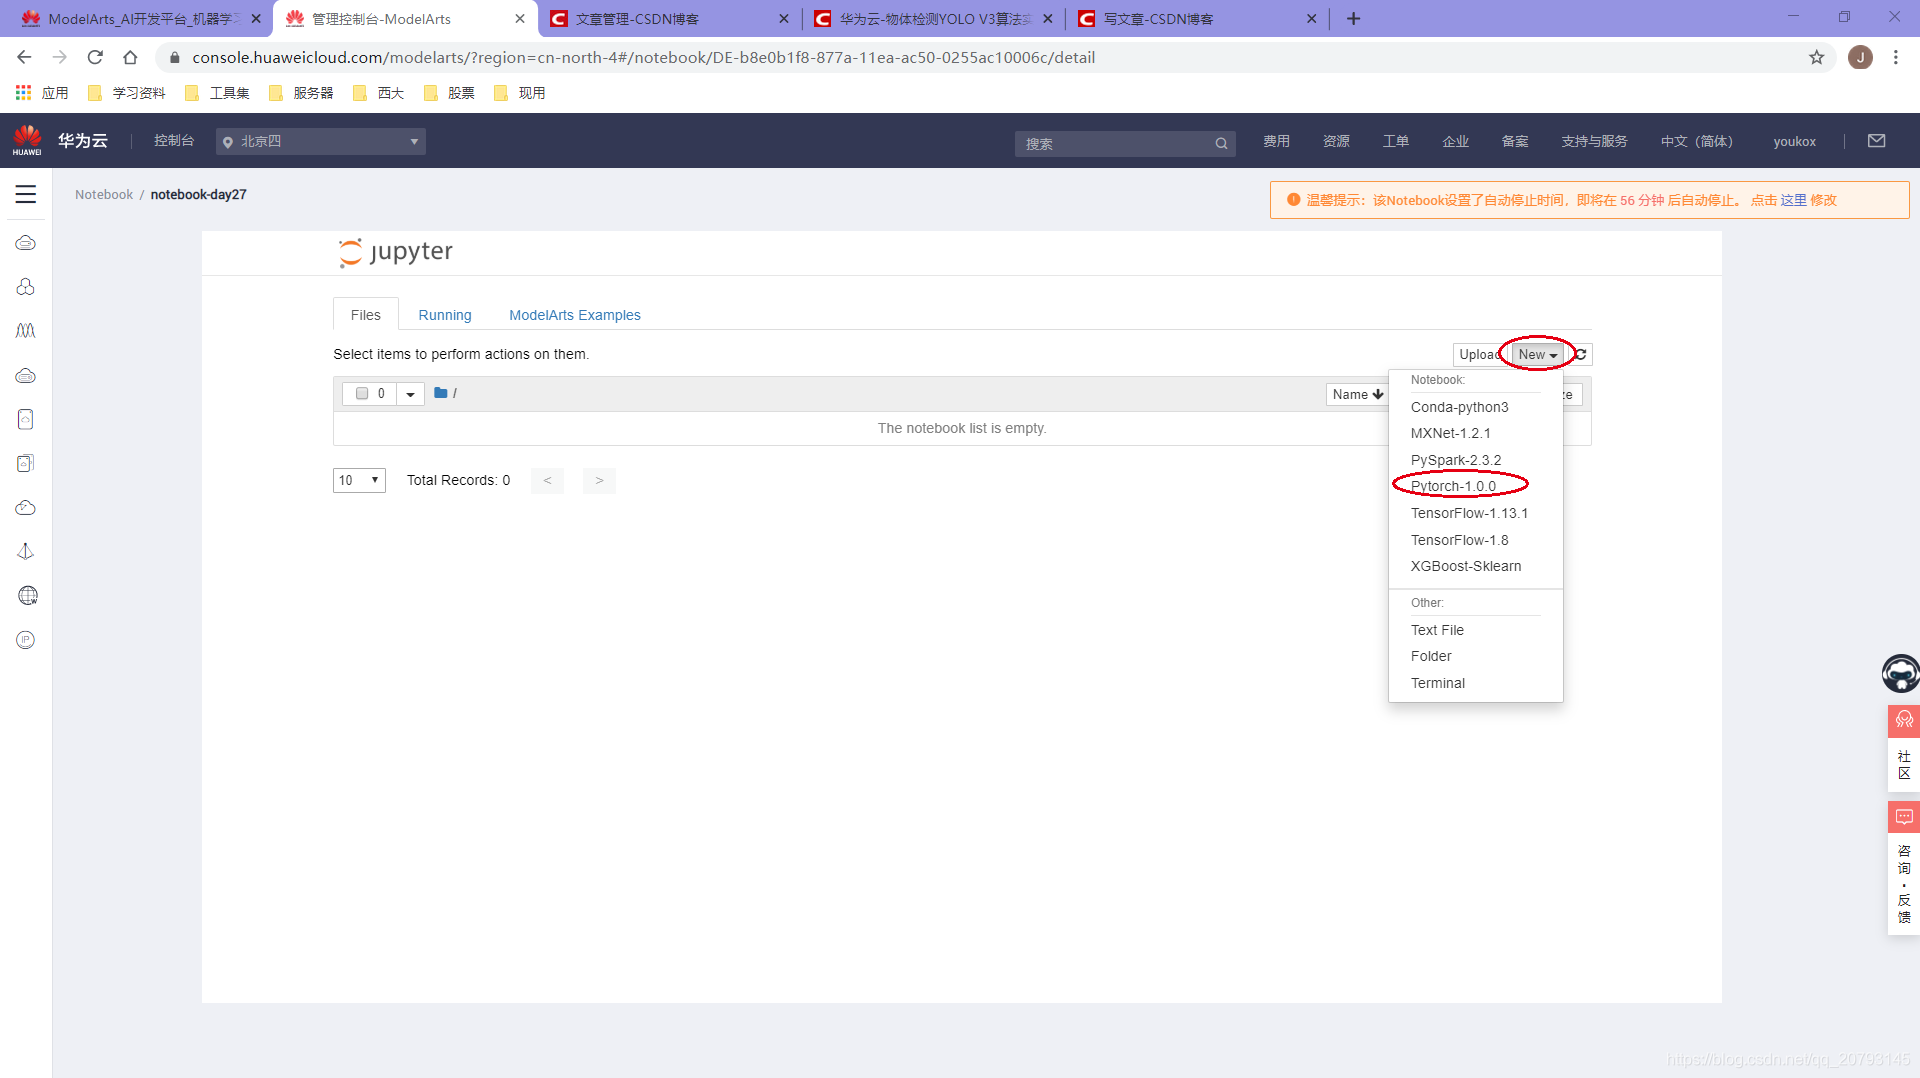The image size is (1920, 1078).
Task: Click the Upload button
Action: coord(1479,354)
